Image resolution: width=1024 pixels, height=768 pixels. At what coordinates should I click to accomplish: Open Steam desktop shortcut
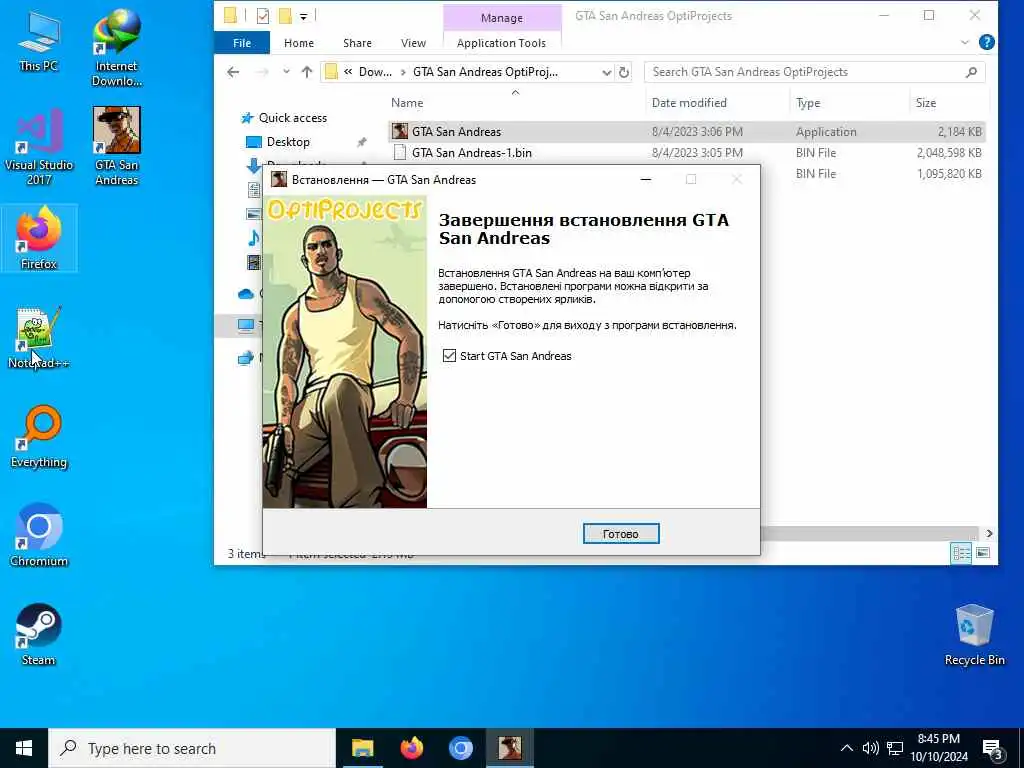tap(39, 635)
